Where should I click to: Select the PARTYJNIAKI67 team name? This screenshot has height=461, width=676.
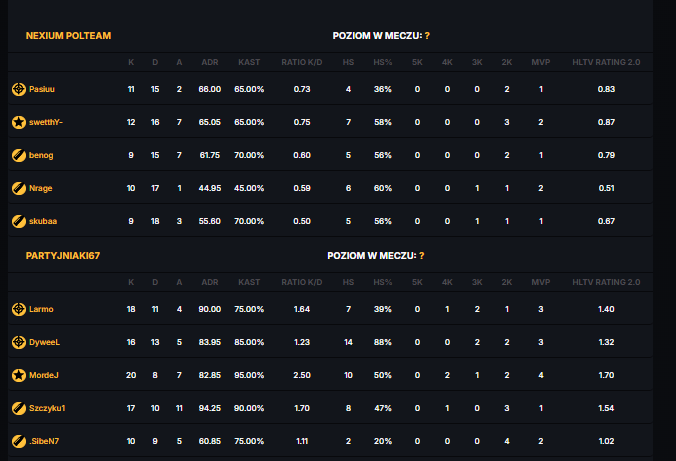pyautogui.click(x=63, y=256)
